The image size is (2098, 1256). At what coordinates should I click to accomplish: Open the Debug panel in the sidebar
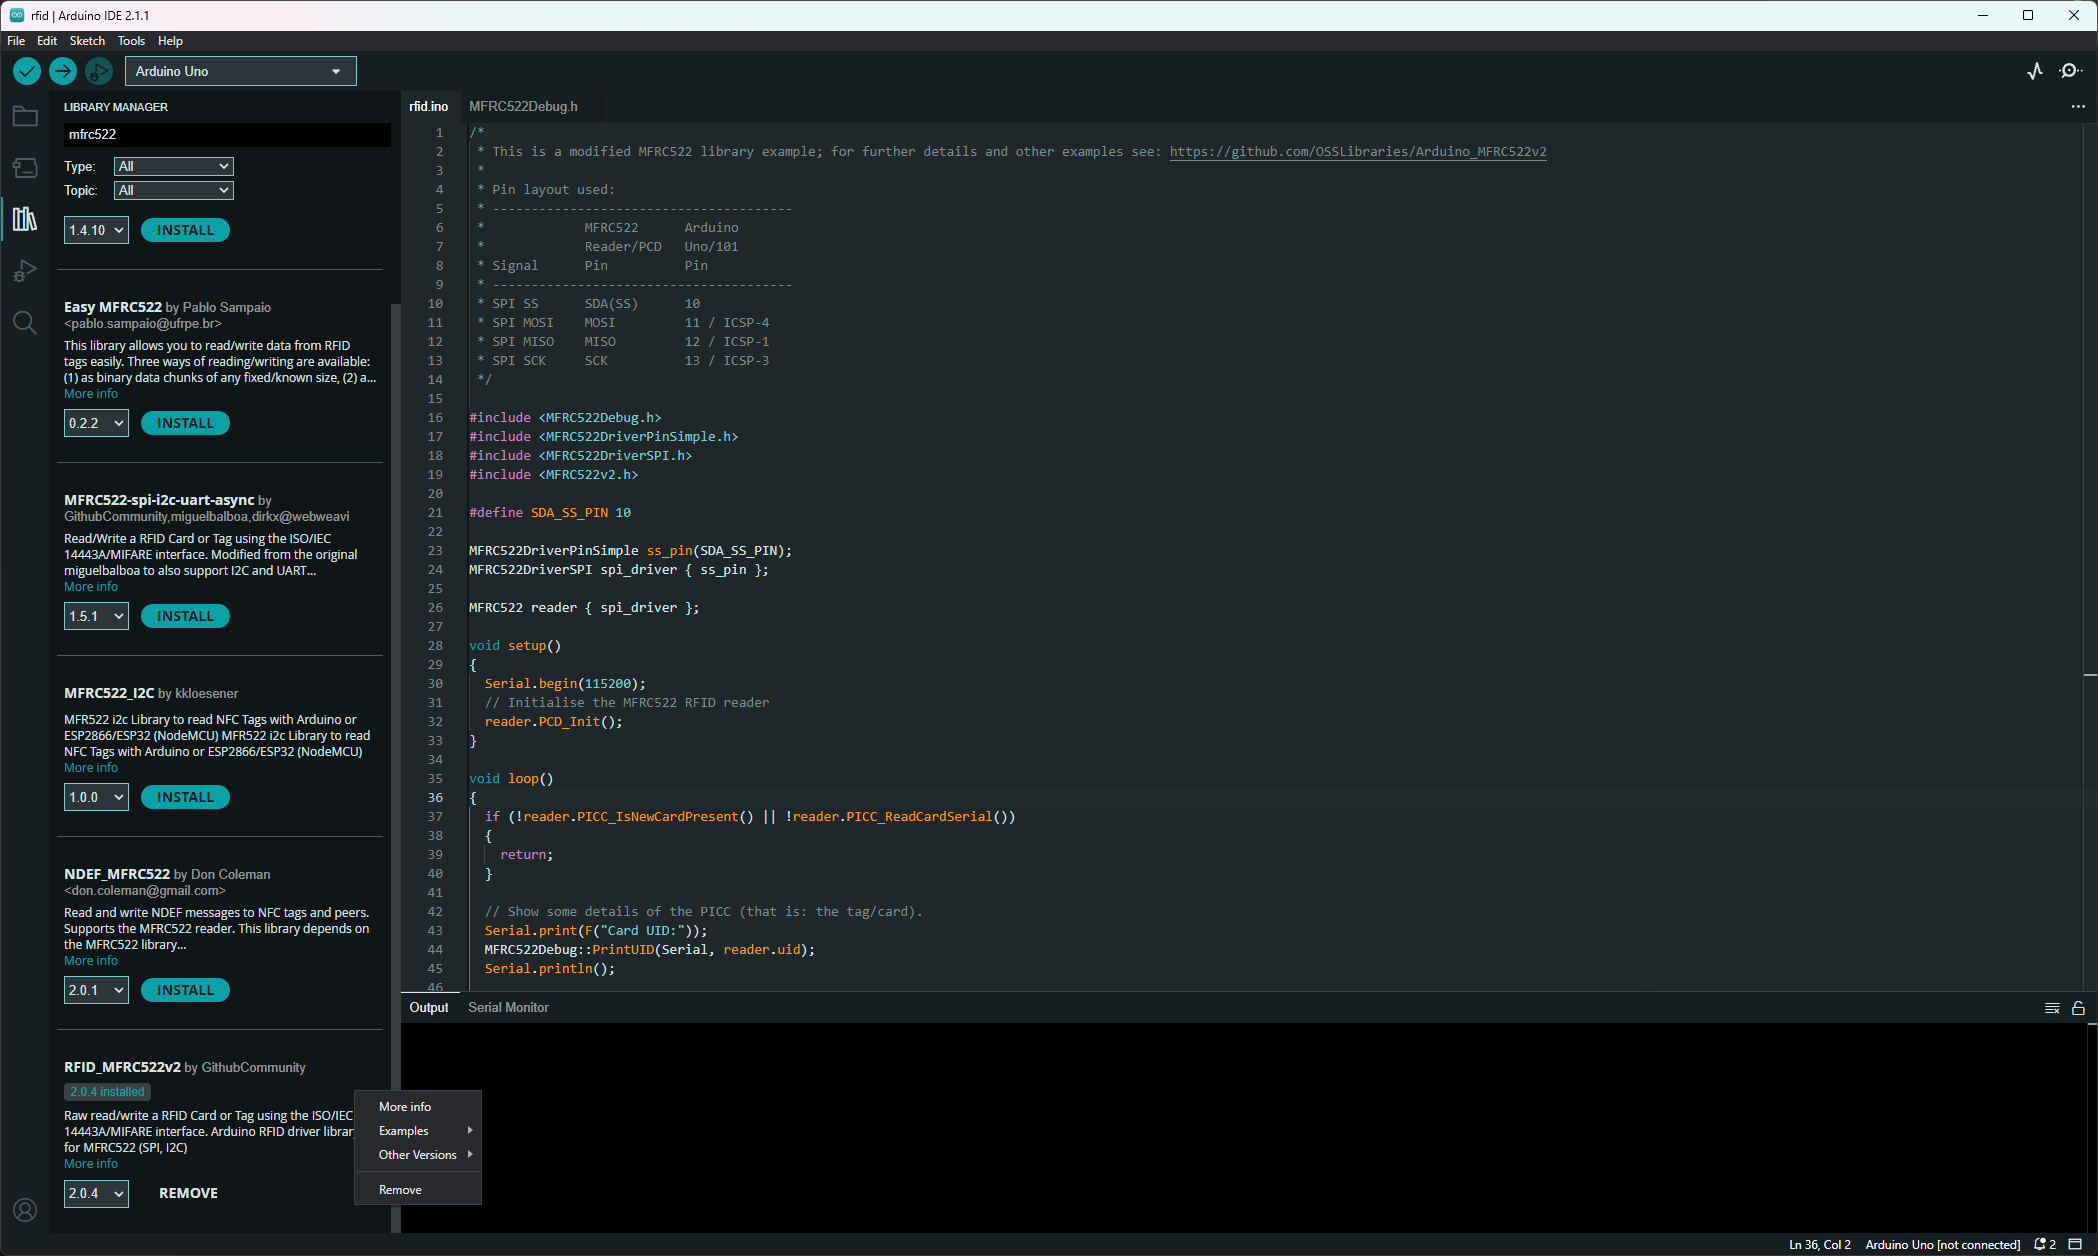25,270
